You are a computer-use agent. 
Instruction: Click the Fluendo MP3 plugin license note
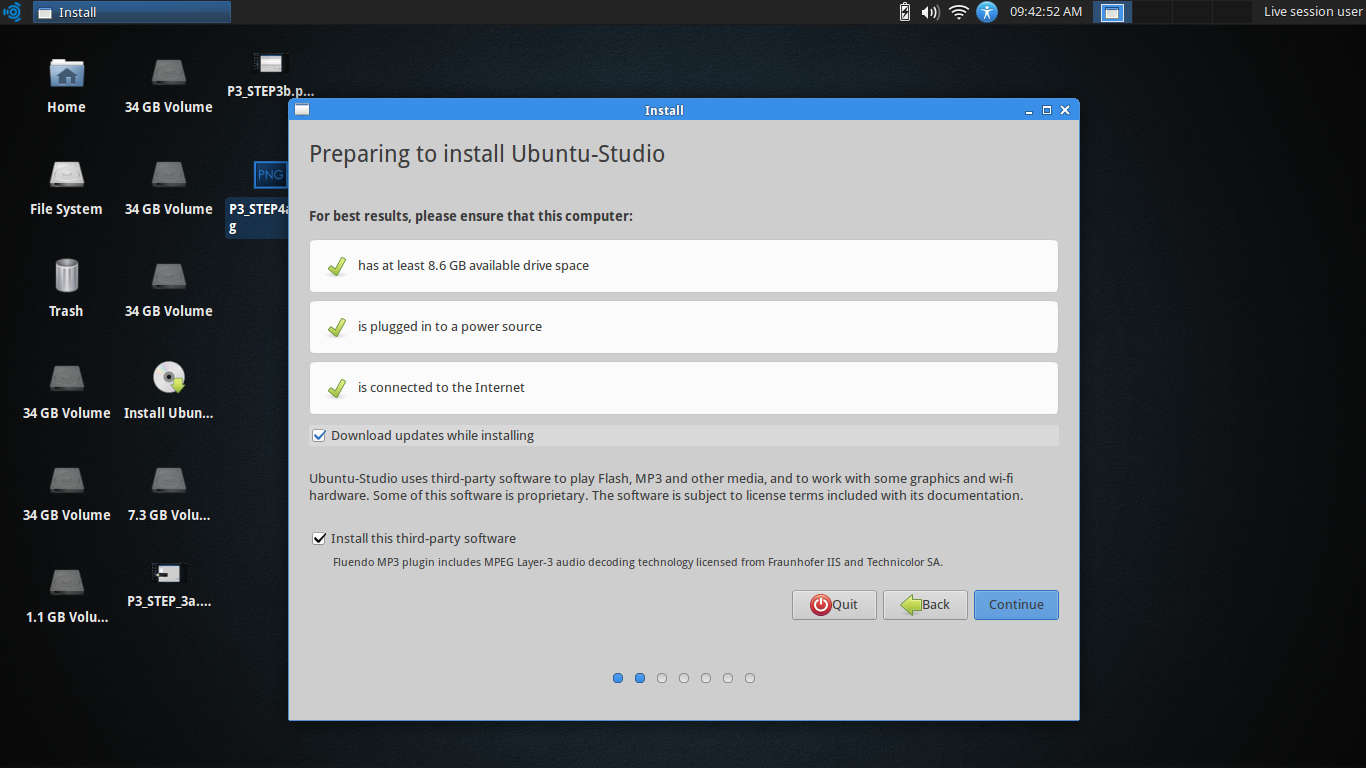click(638, 562)
